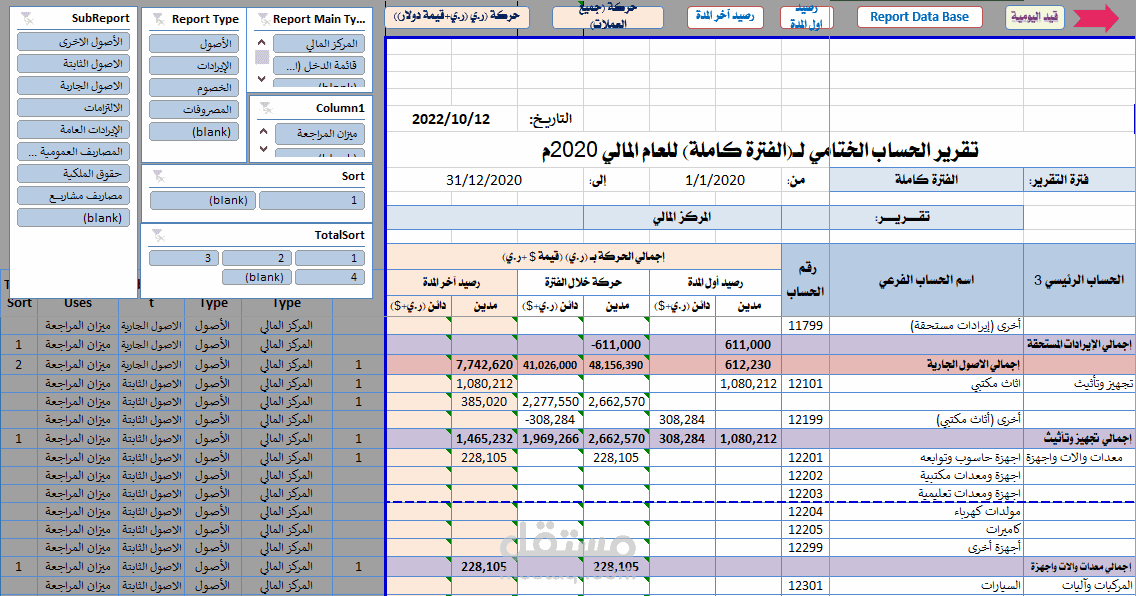Select the start date cell 1/1/2020
The image size is (1136, 596).
tap(715, 180)
